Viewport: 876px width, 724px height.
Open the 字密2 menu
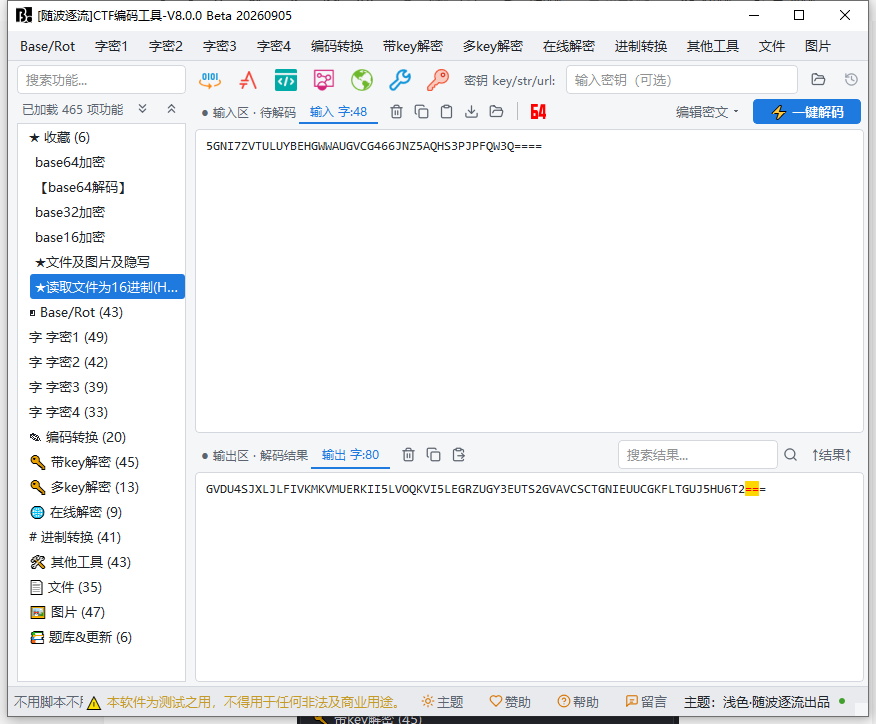click(x=165, y=46)
